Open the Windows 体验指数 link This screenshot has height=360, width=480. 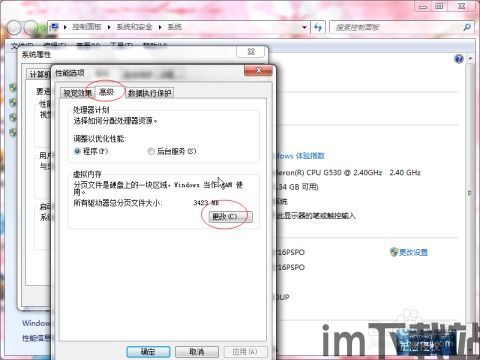[299, 156]
